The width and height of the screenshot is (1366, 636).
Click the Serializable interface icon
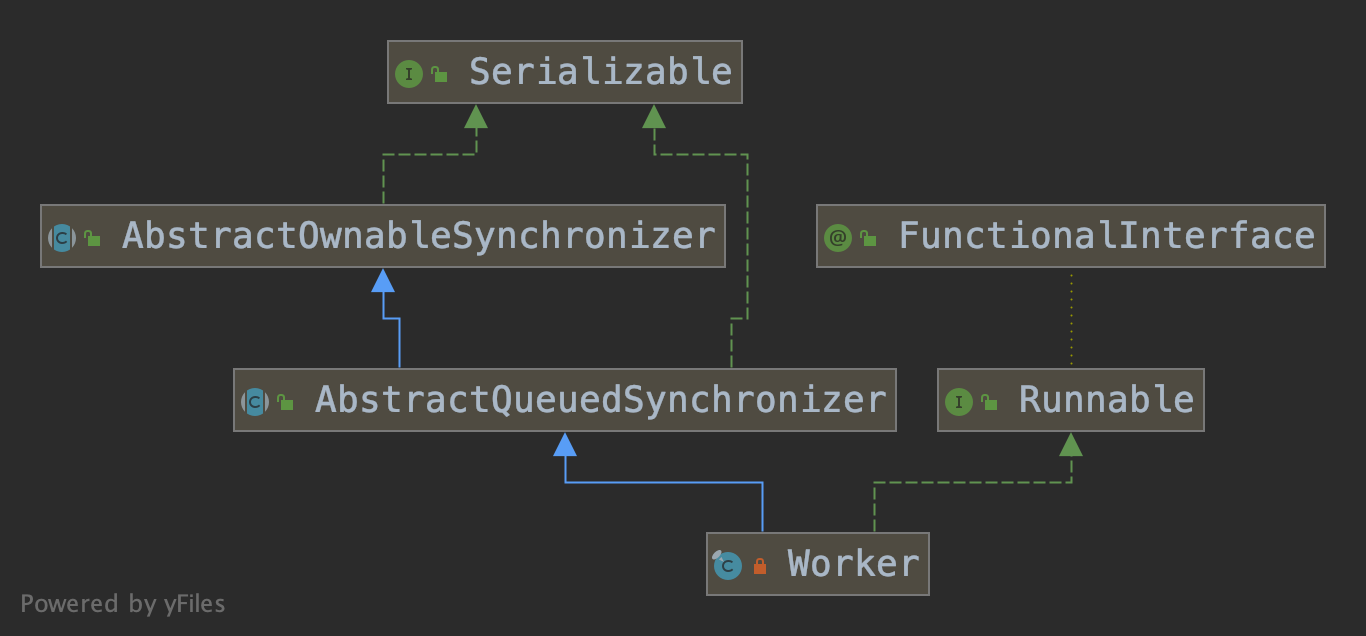409,73
